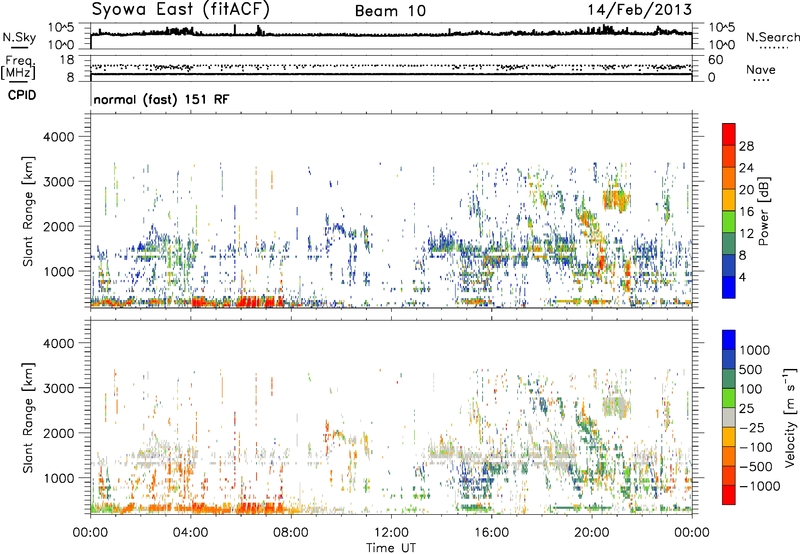800x554 pixels.
Task: Click the right "10^0" N.Search axis label
Action: tap(721, 45)
